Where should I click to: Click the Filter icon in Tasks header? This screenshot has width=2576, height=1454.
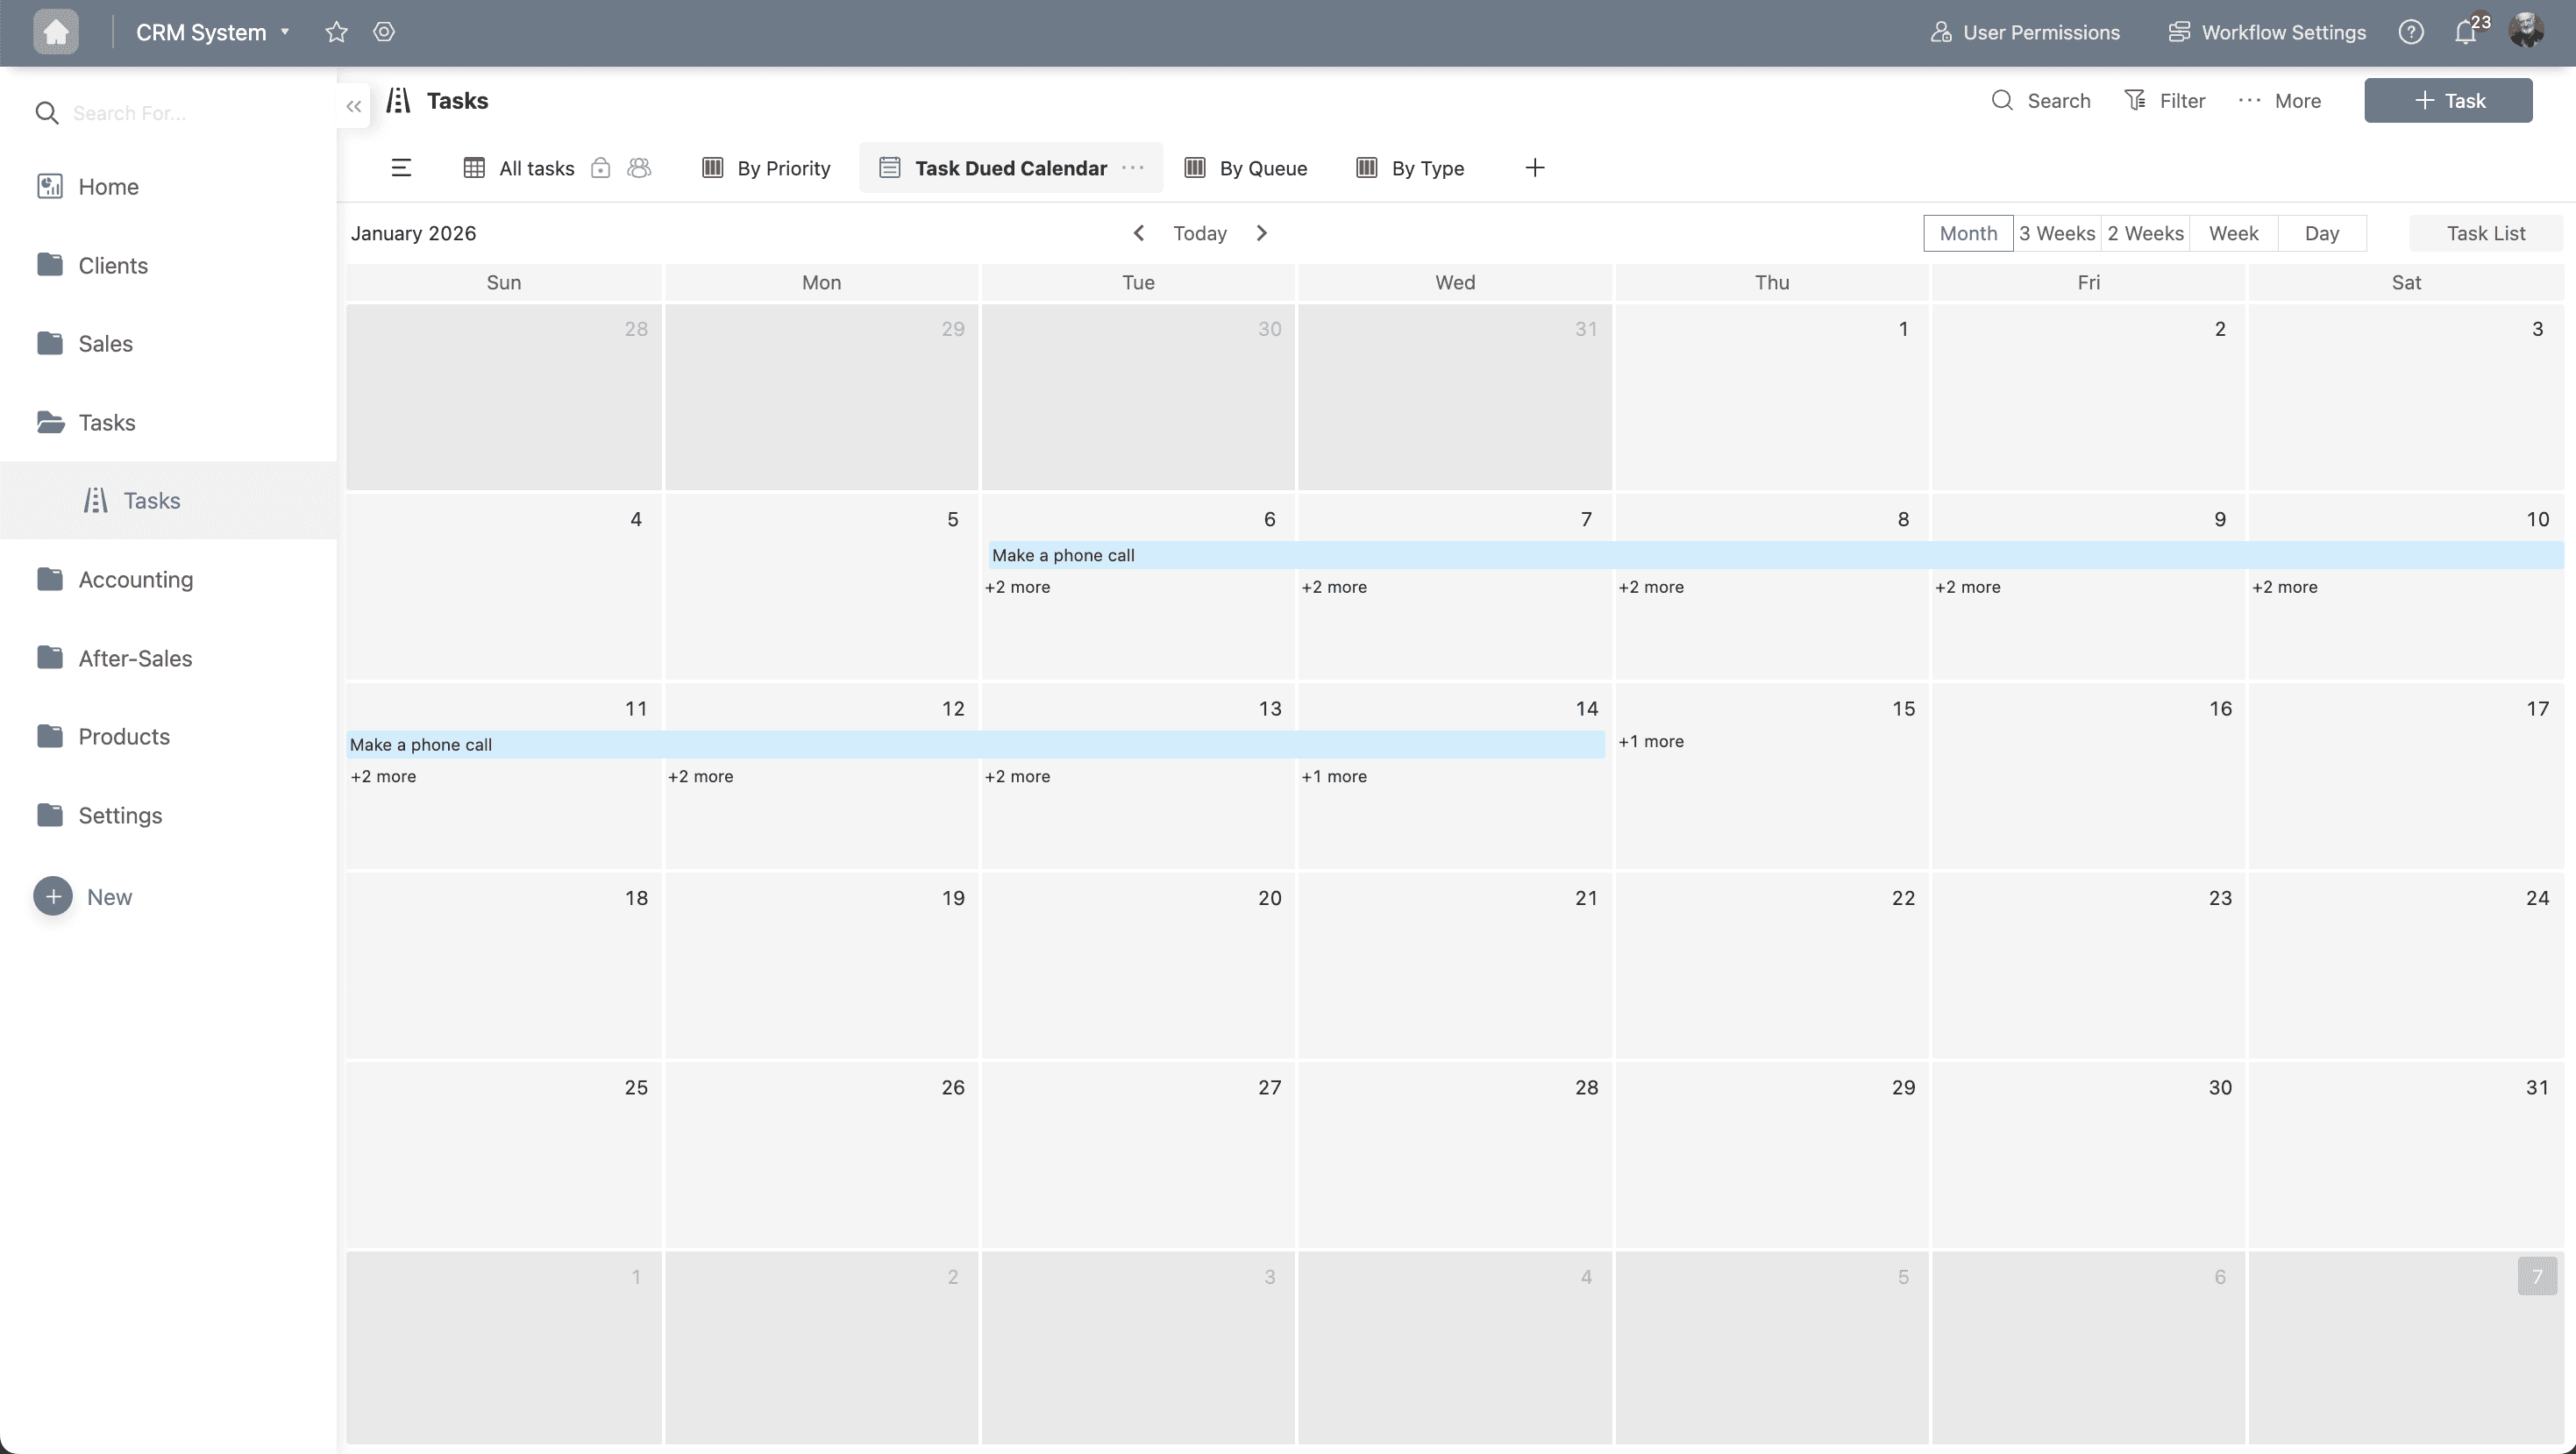tap(2135, 100)
